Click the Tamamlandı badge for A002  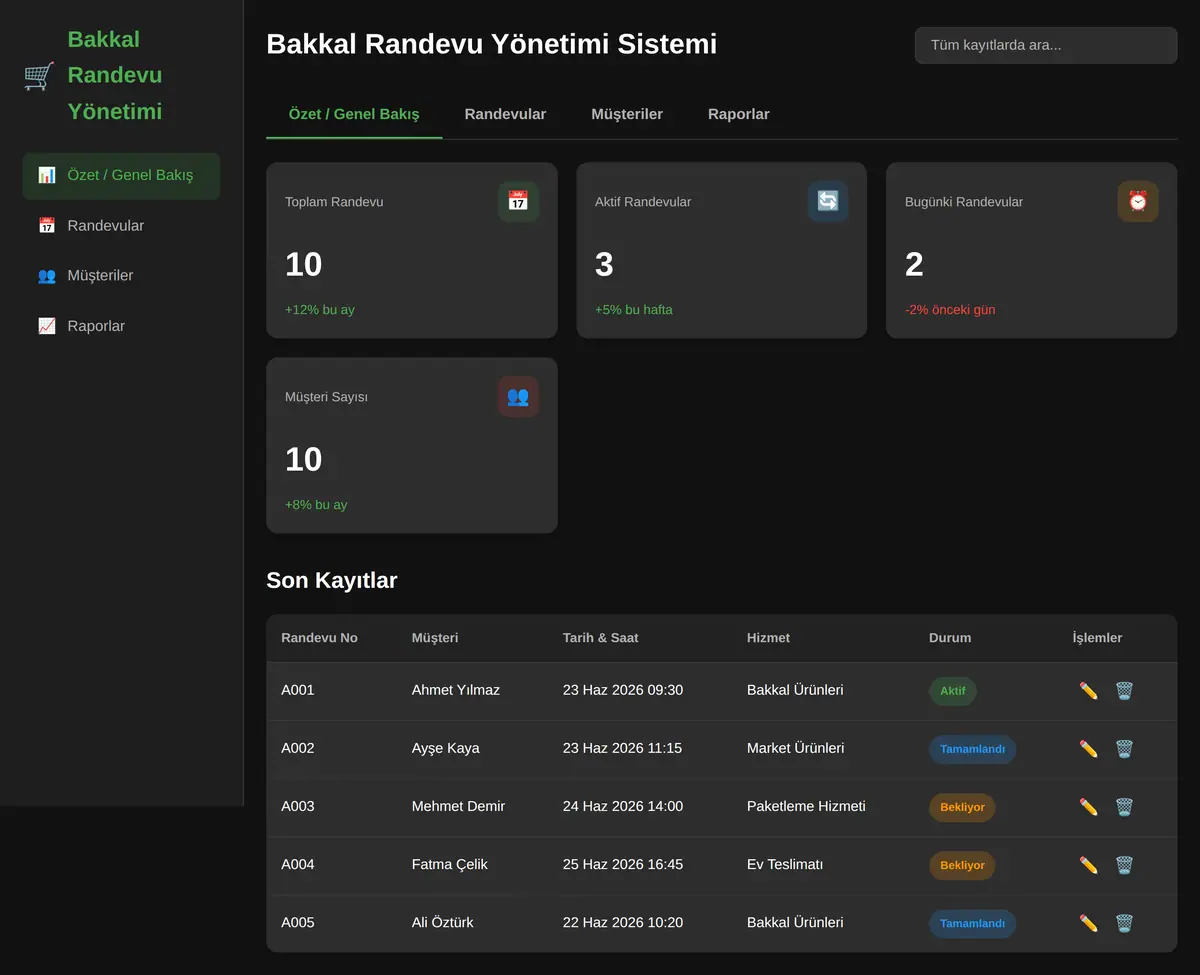pyautogui.click(x=972, y=749)
